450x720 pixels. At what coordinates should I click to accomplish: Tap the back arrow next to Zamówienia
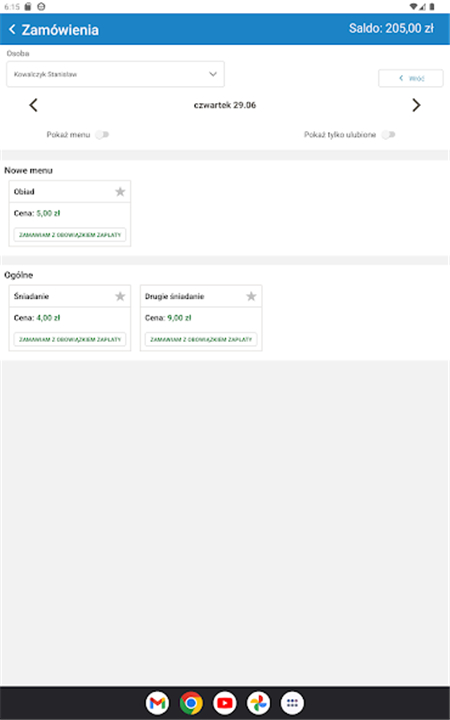pyautogui.click(x=12, y=29)
